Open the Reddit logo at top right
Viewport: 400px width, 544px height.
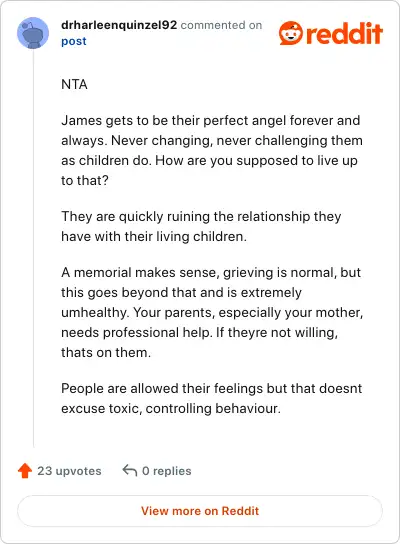pyautogui.click(x=331, y=33)
